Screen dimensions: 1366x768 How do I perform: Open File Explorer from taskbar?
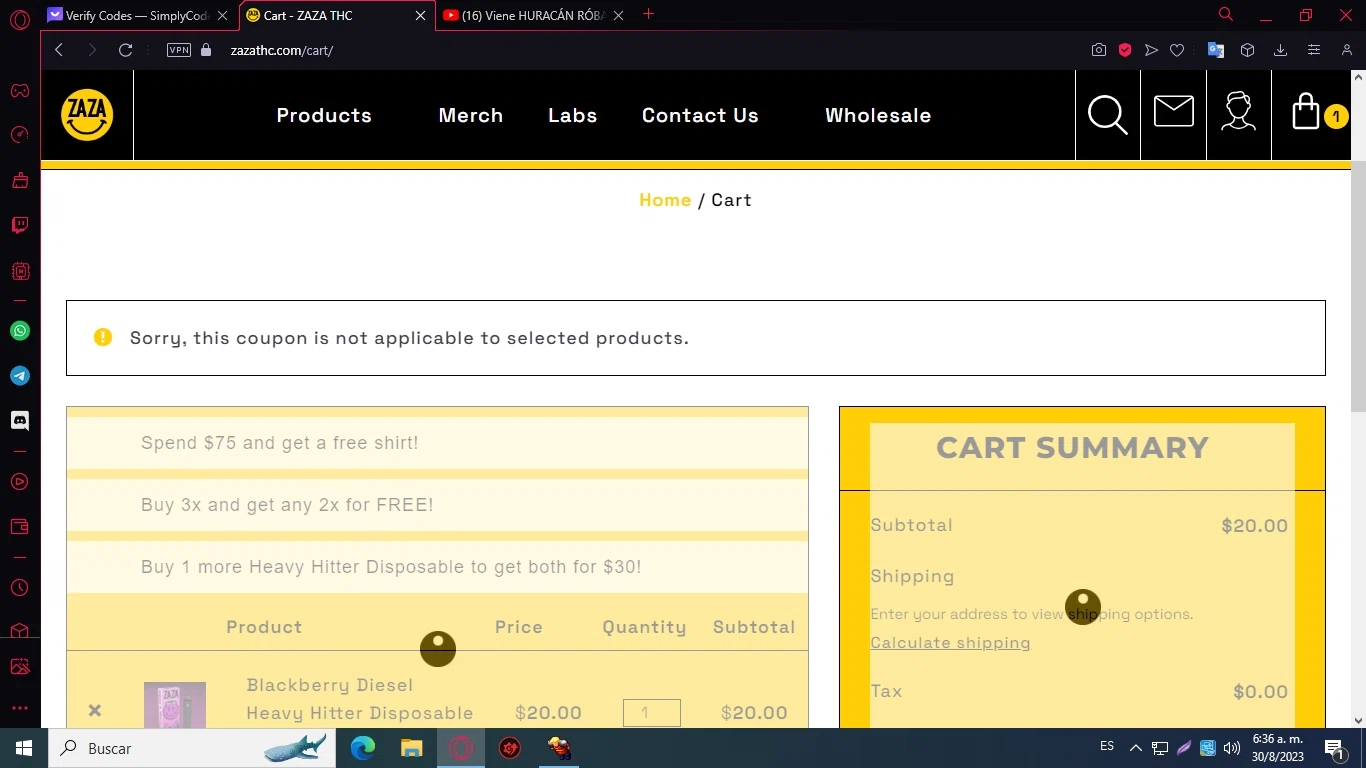point(412,748)
